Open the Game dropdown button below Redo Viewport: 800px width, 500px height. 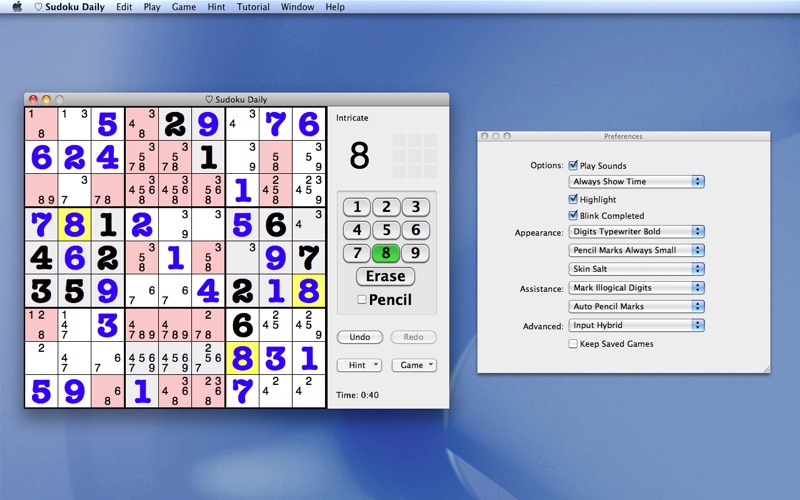pos(414,365)
